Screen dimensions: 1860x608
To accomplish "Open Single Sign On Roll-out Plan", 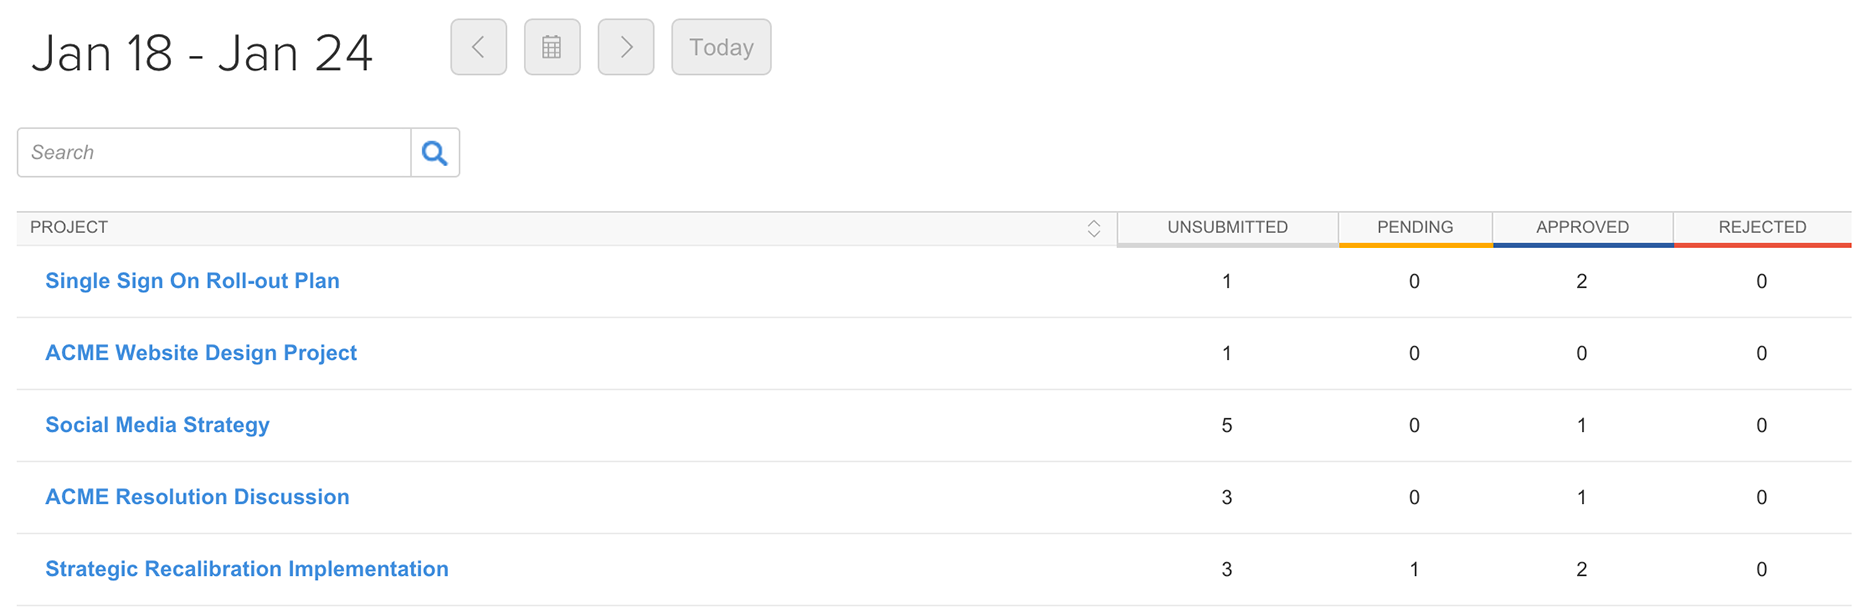I will coord(192,281).
